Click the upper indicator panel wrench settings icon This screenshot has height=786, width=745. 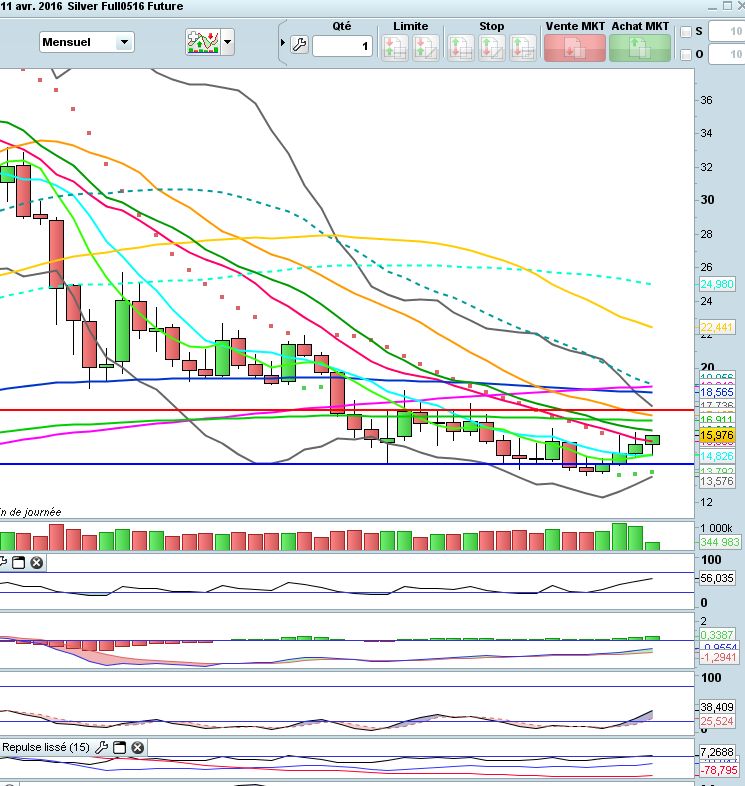pos(3,562)
